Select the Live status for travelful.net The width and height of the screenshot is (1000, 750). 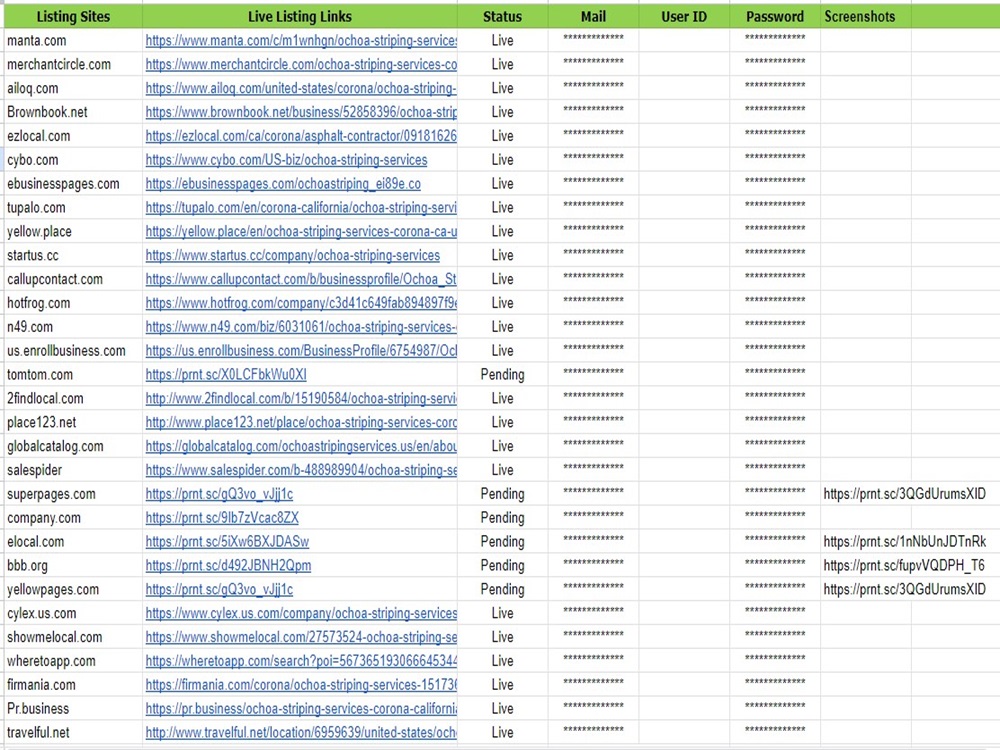tap(503, 733)
